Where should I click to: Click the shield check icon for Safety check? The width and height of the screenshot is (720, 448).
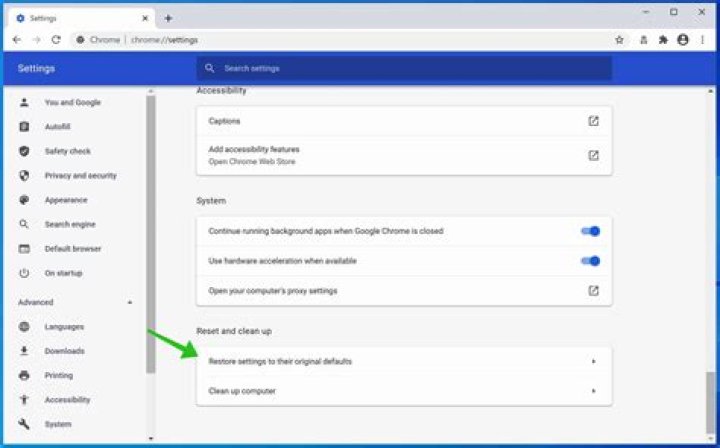pyautogui.click(x=24, y=151)
